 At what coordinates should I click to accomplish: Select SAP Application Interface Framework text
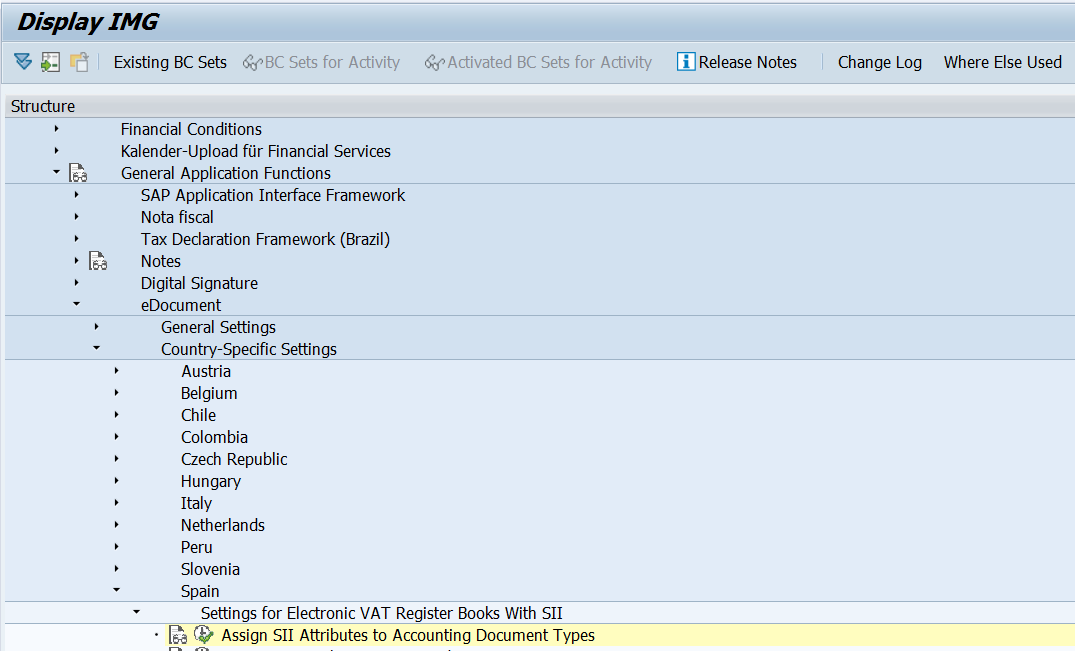pos(273,195)
